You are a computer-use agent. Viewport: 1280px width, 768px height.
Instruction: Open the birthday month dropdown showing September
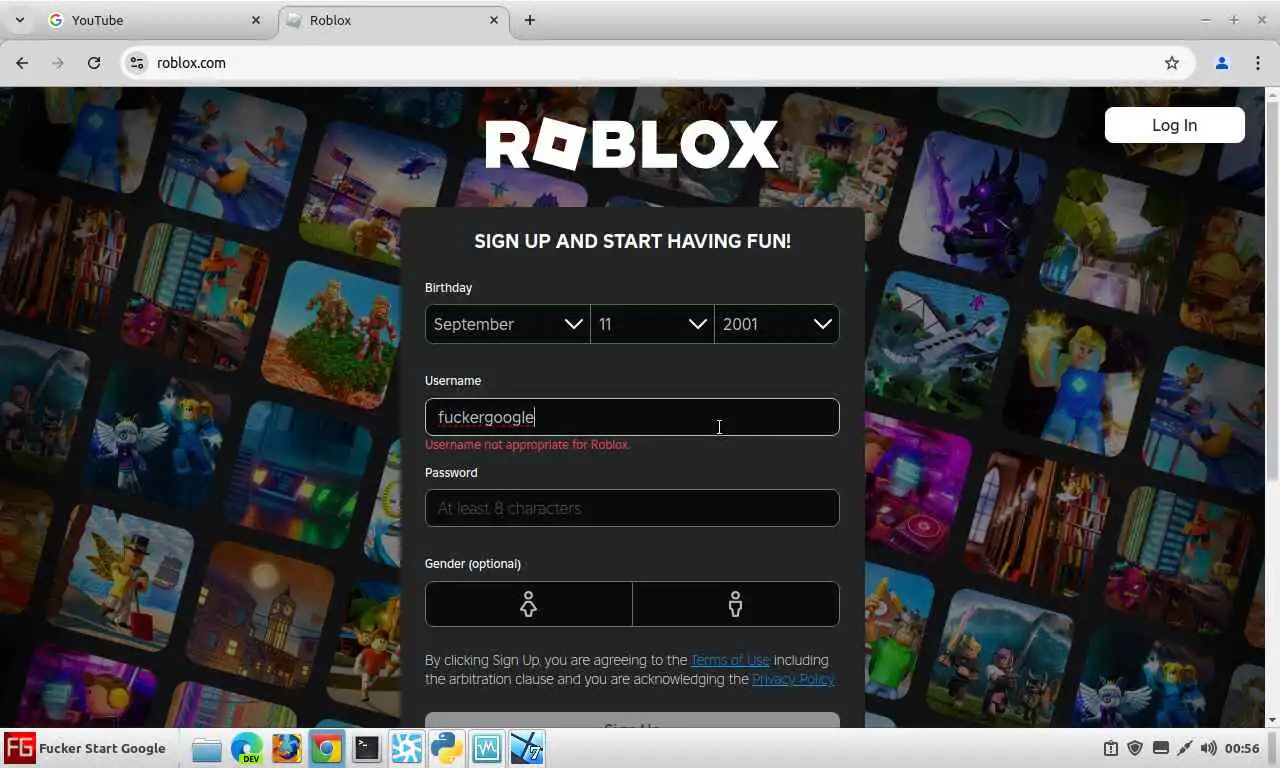[508, 324]
